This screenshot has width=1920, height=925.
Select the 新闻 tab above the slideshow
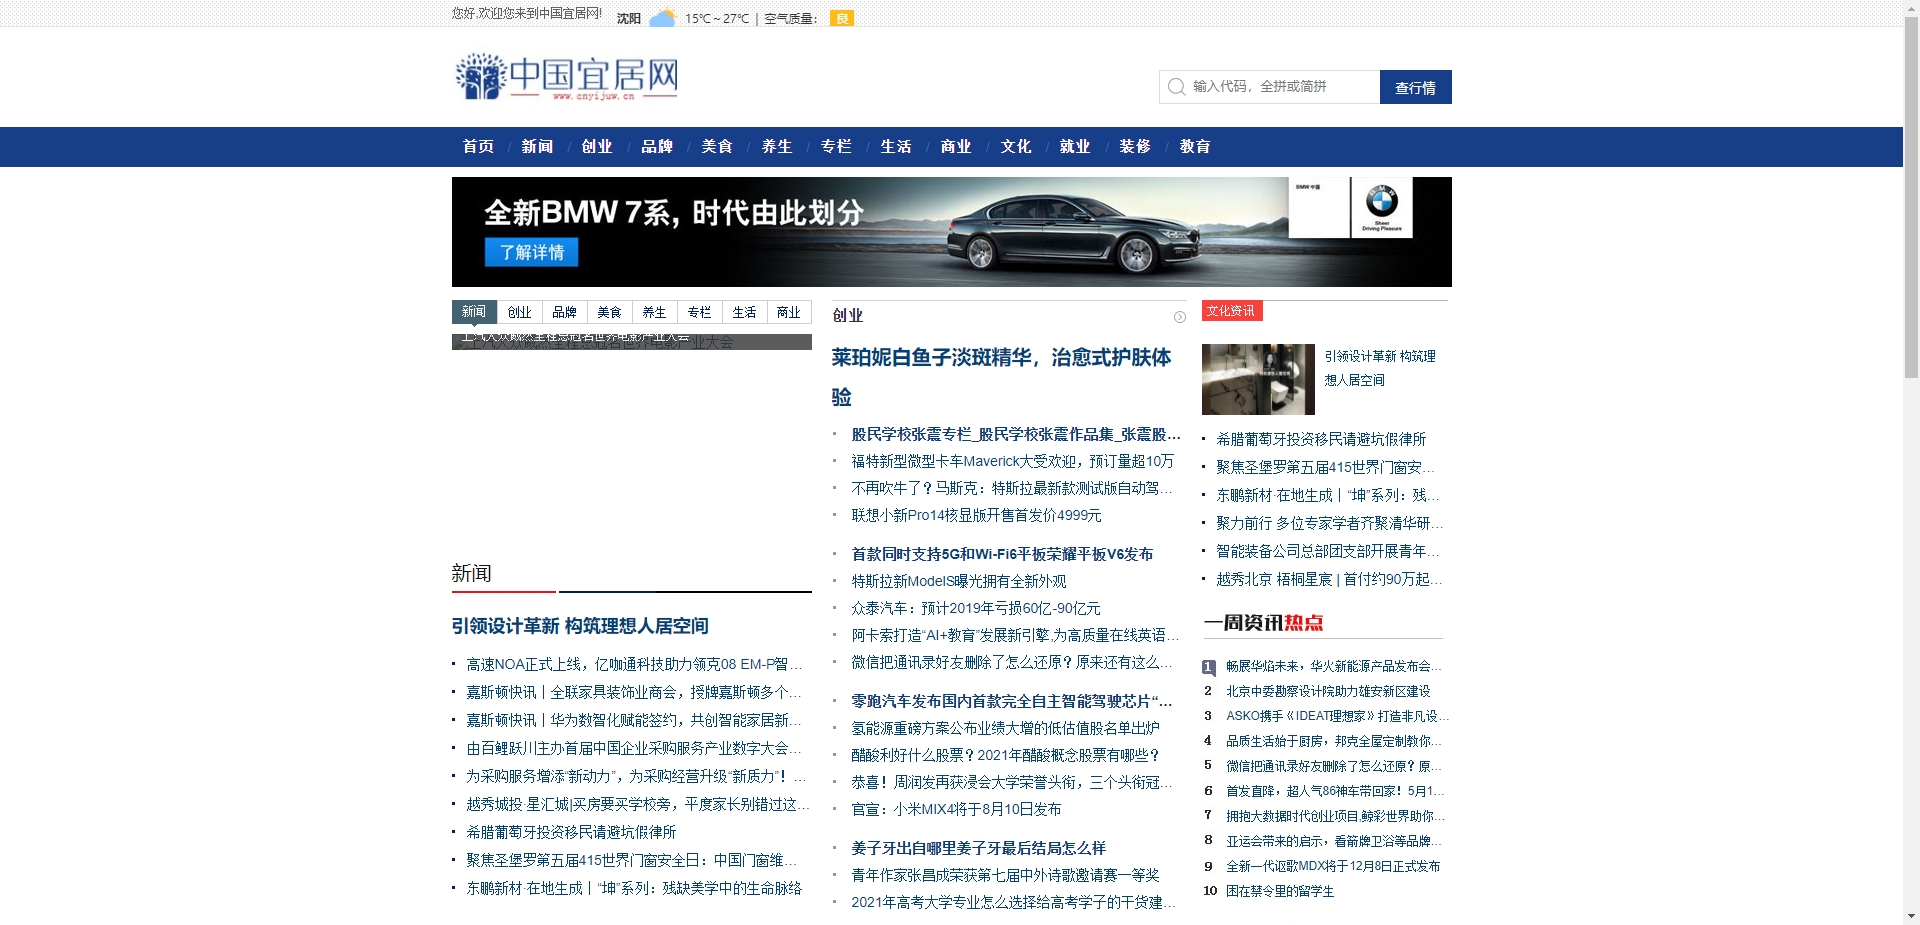(474, 312)
